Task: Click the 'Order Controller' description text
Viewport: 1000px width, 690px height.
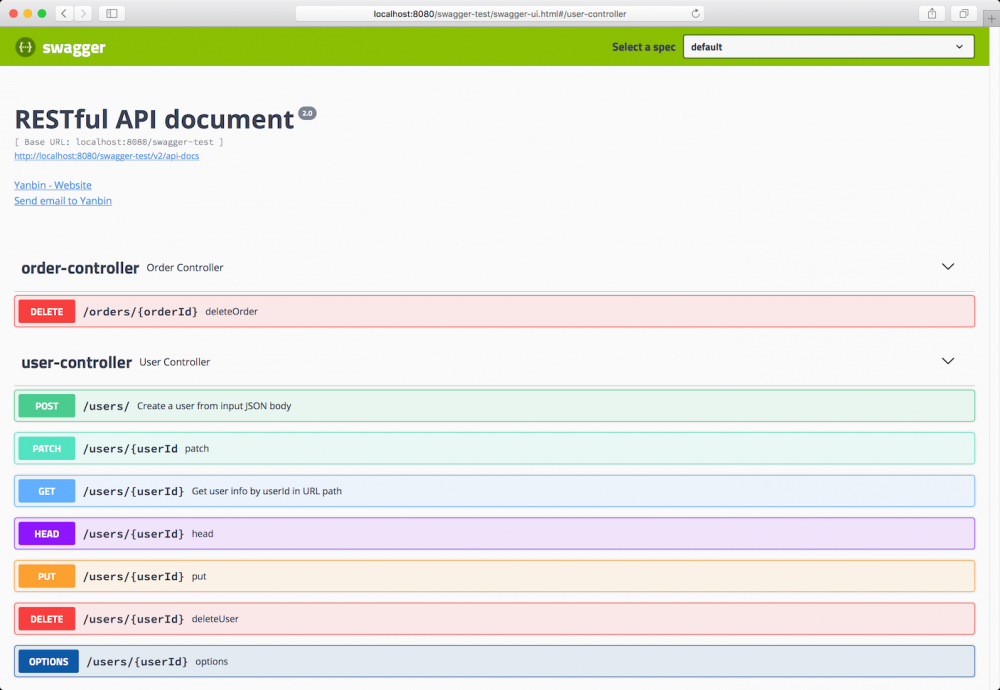Action: coord(185,267)
